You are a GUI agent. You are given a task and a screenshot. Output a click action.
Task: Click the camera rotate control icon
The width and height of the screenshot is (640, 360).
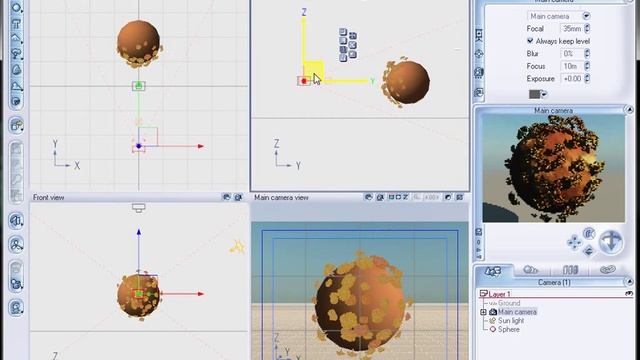pyautogui.click(x=589, y=234)
